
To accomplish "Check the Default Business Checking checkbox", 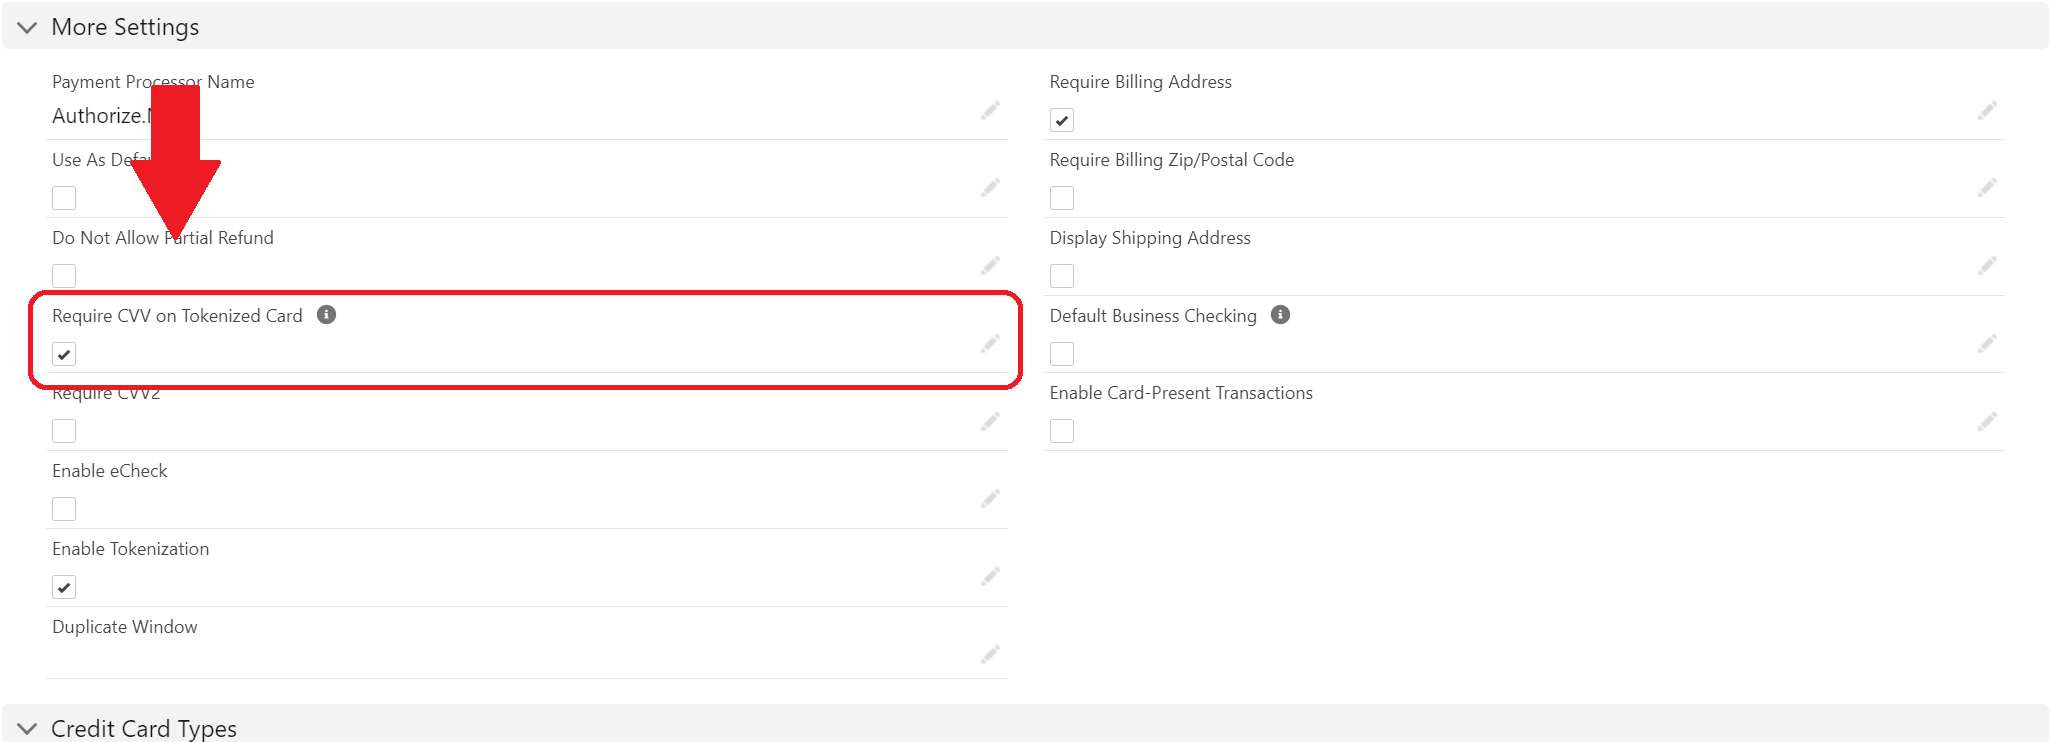I will tap(1062, 354).
